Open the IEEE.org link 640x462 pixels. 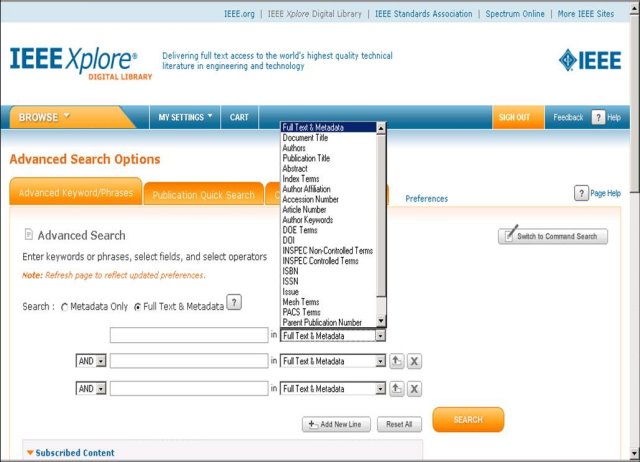pyautogui.click(x=239, y=14)
